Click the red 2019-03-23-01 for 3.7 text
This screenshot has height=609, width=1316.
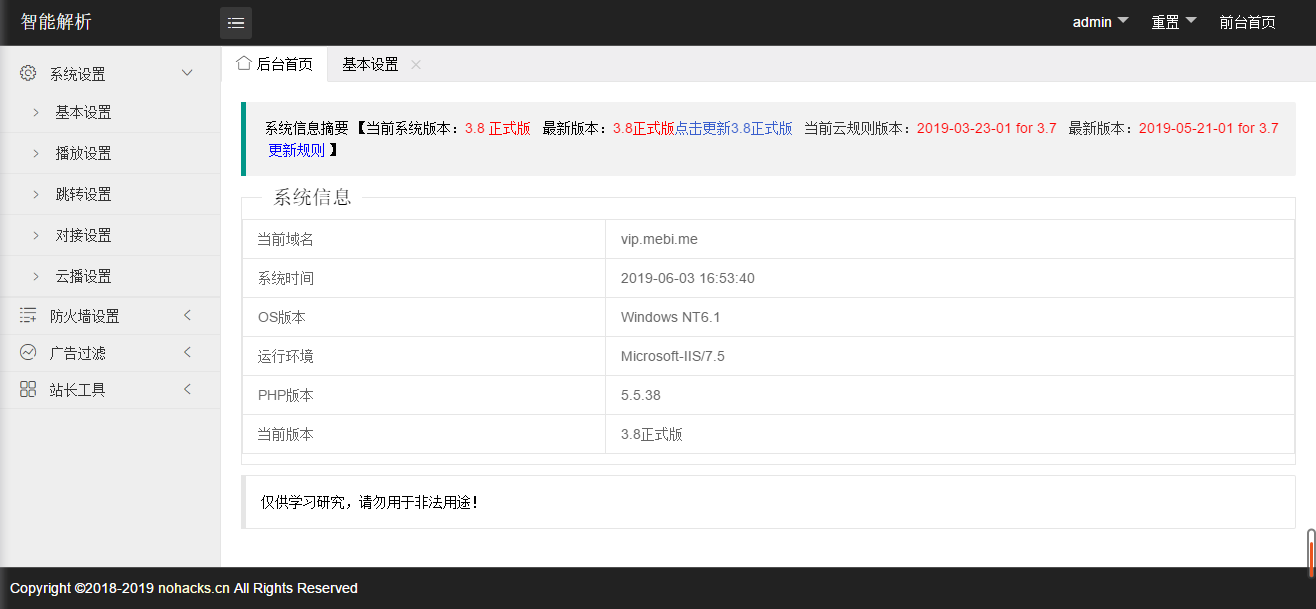coord(987,128)
